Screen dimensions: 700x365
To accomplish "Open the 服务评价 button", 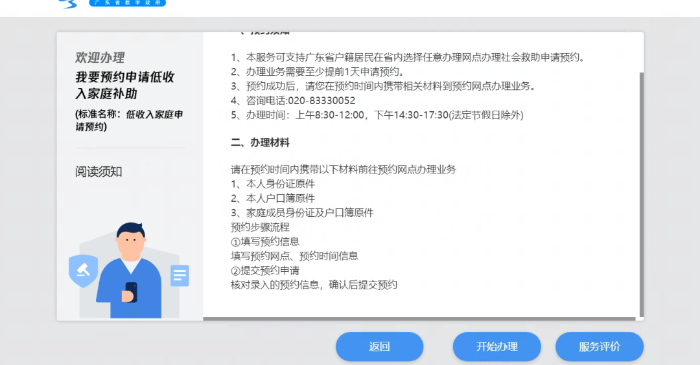I will point(599,346).
